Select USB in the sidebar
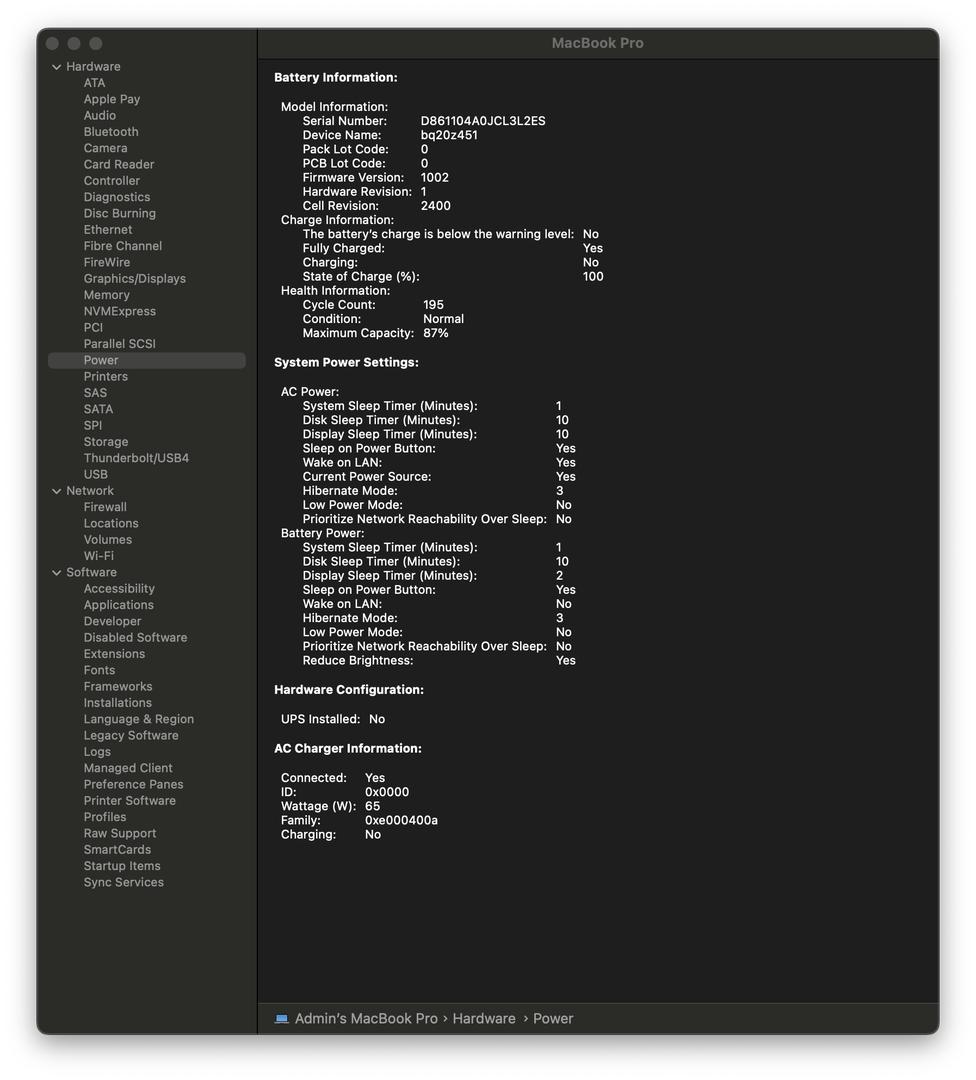Image resolution: width=976 pixels, height=1080 pixels. pyautogui.click(x=95, y=475)
